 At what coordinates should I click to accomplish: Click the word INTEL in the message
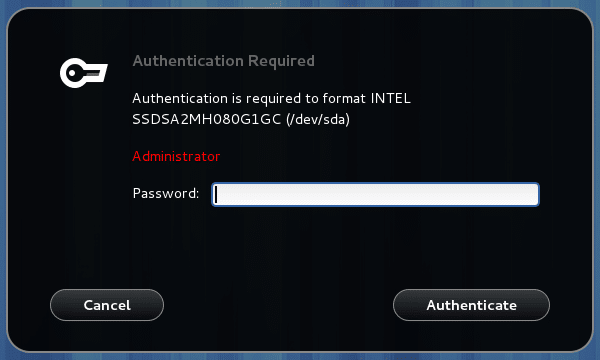[x=391, y=98]
